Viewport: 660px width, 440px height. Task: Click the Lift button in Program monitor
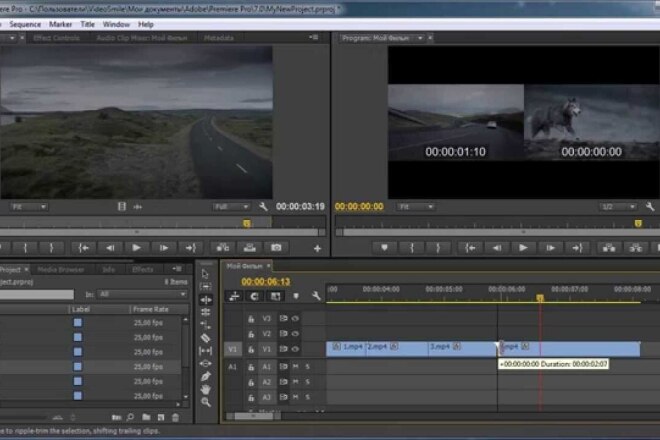coord(609,248)
